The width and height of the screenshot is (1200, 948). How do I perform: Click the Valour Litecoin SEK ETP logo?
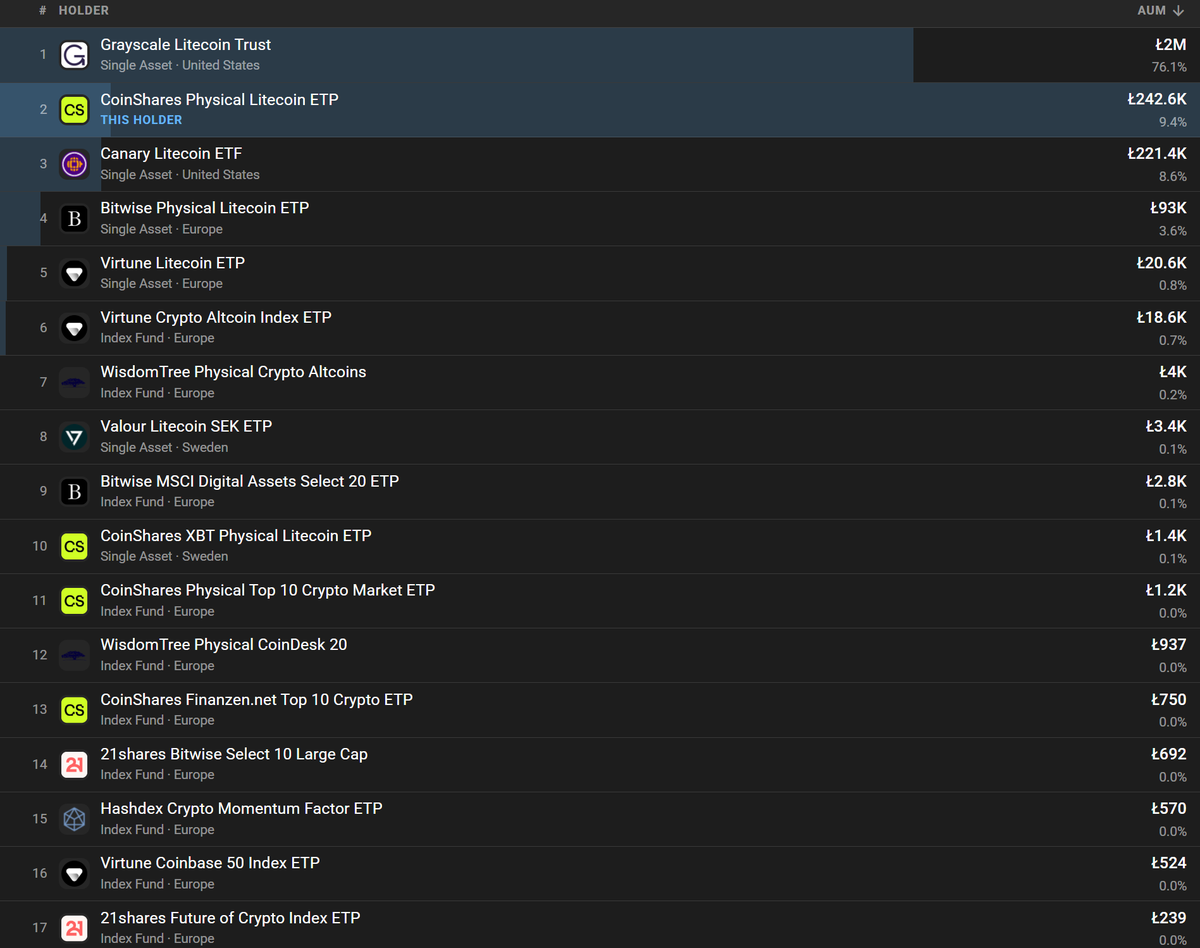[x=74, y=437]
